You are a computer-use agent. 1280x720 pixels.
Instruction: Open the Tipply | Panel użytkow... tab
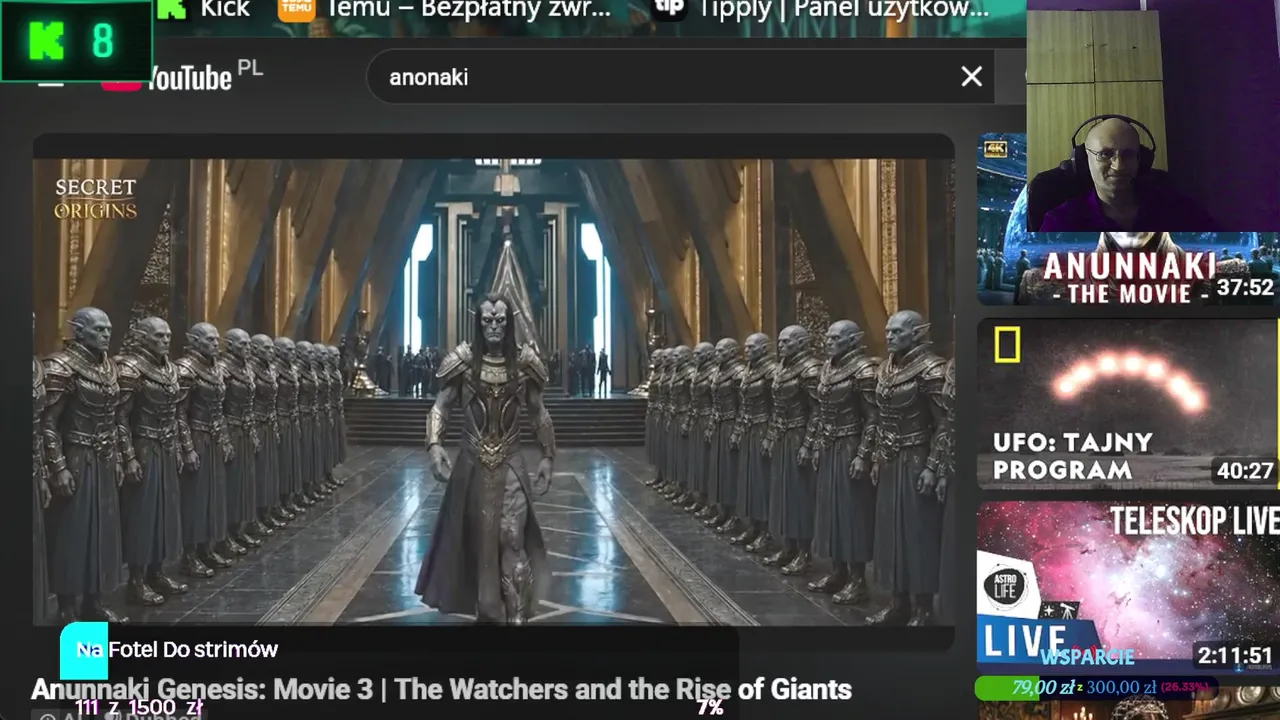[821, 10]
